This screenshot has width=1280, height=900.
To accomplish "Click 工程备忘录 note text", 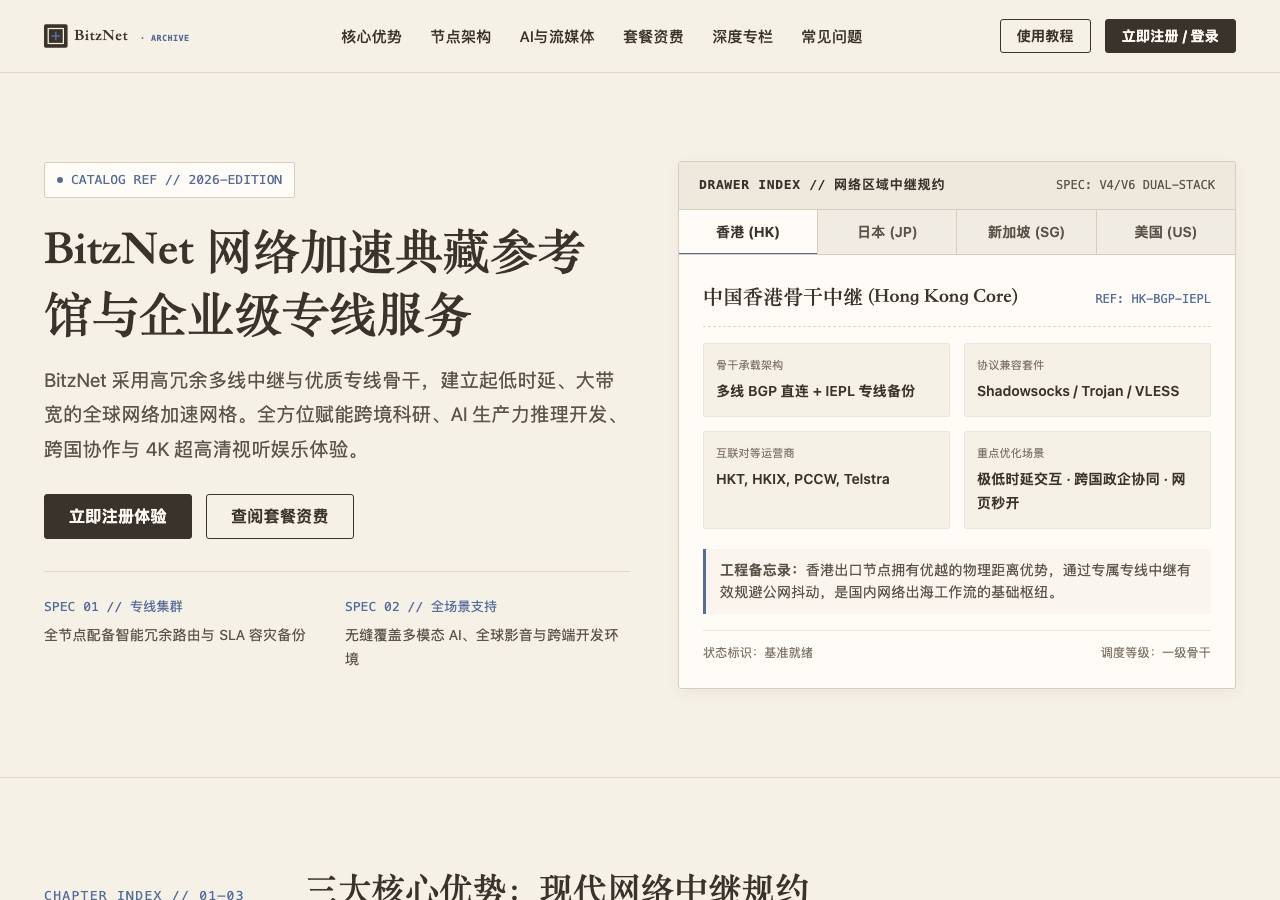I will [957, 581].
